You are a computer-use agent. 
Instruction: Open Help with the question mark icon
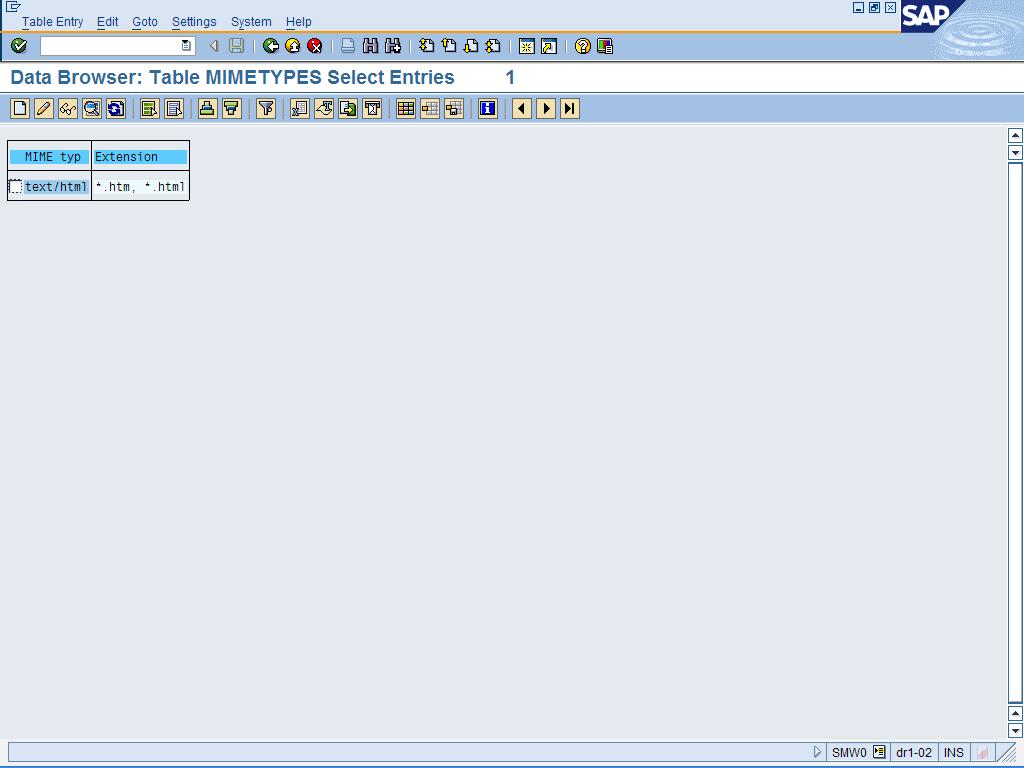point(583,46)
